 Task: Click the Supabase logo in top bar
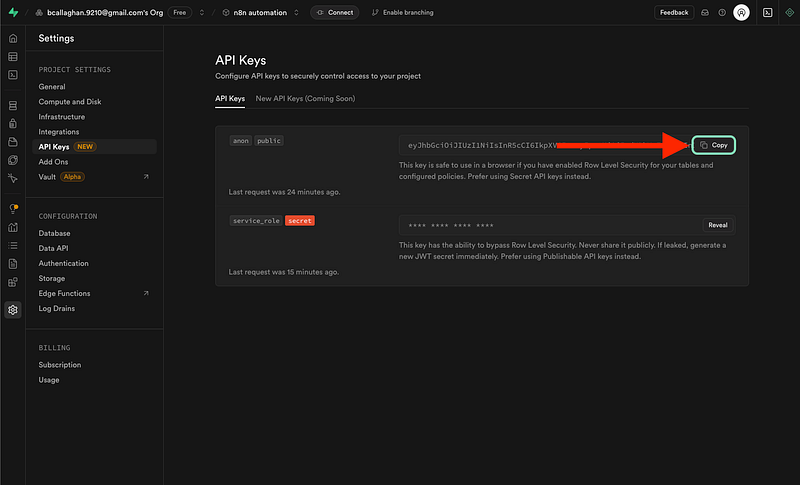click(12, 12)
